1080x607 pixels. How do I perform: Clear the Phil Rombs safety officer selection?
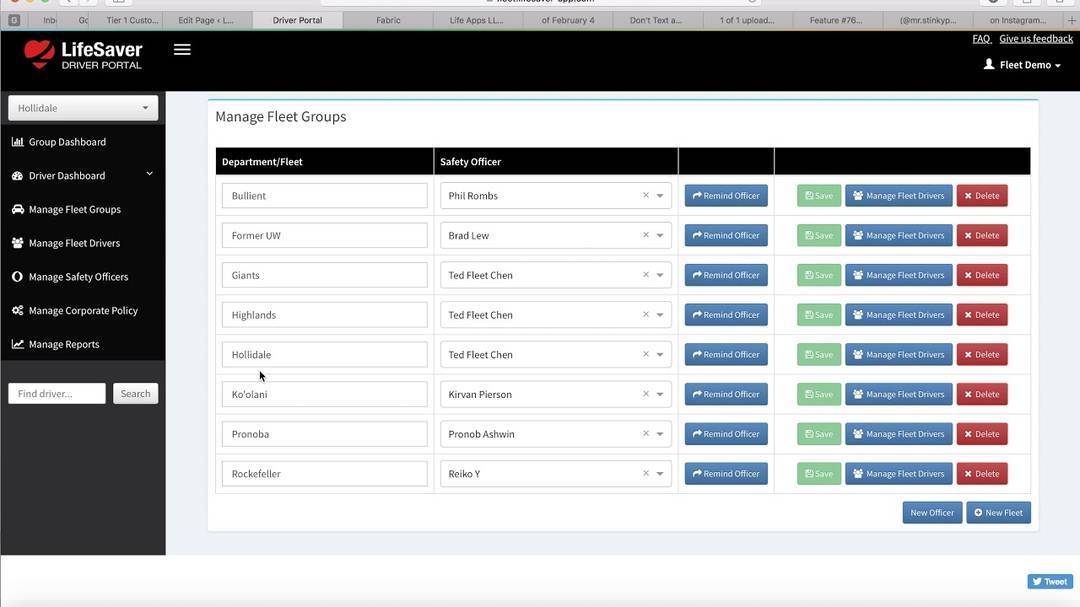645,196
